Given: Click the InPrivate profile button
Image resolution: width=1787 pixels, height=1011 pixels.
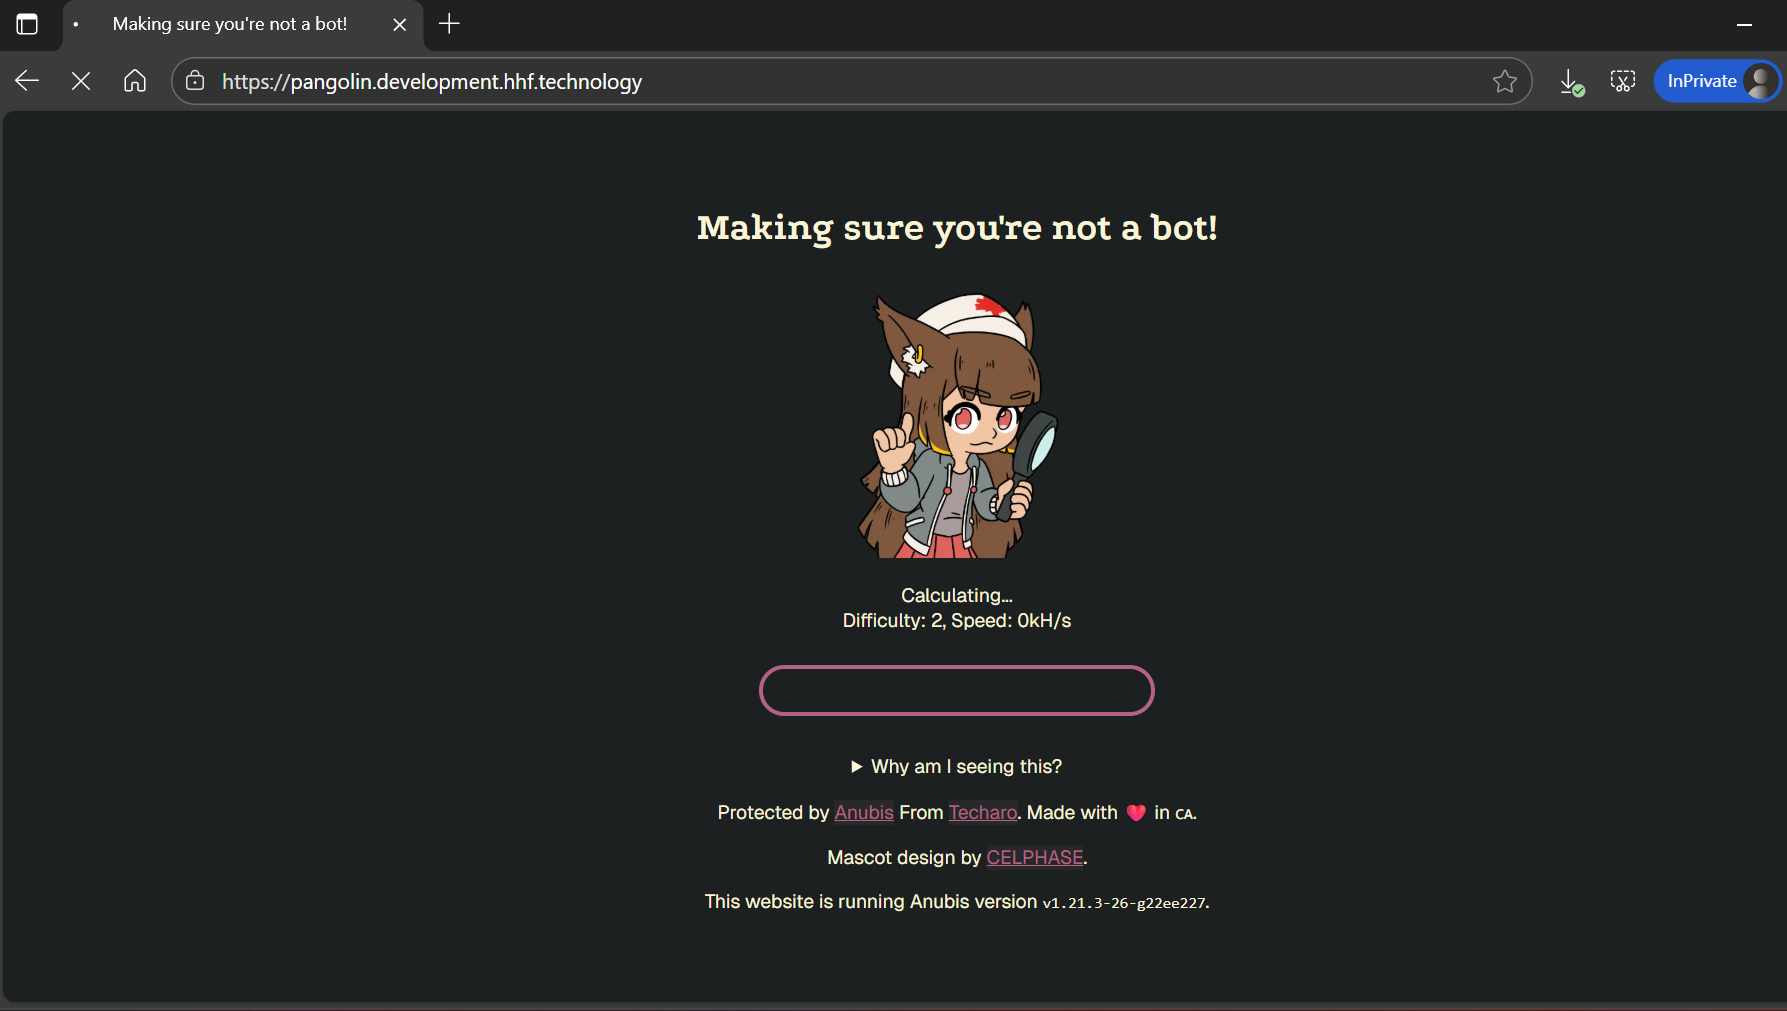Looking at the screenshot, I should click(x=1716, y=81).
